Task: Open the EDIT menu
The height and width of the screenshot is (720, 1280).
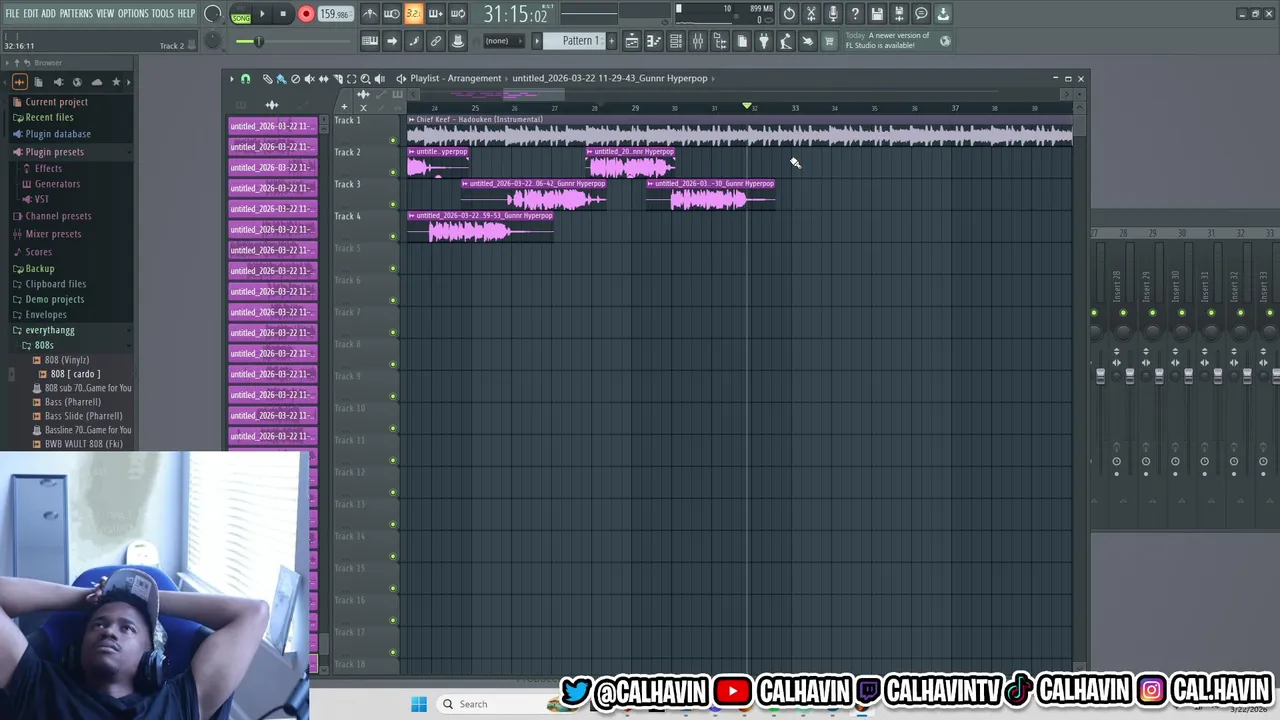Action: click(x=31, y=13)
